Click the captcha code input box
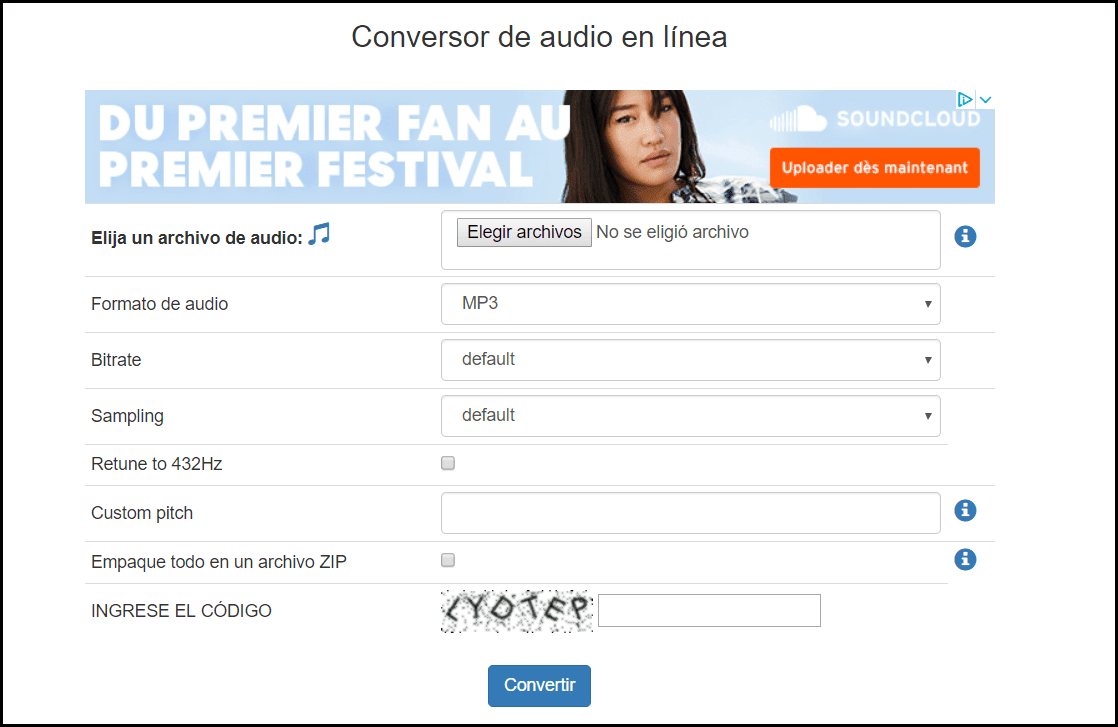 709,610
